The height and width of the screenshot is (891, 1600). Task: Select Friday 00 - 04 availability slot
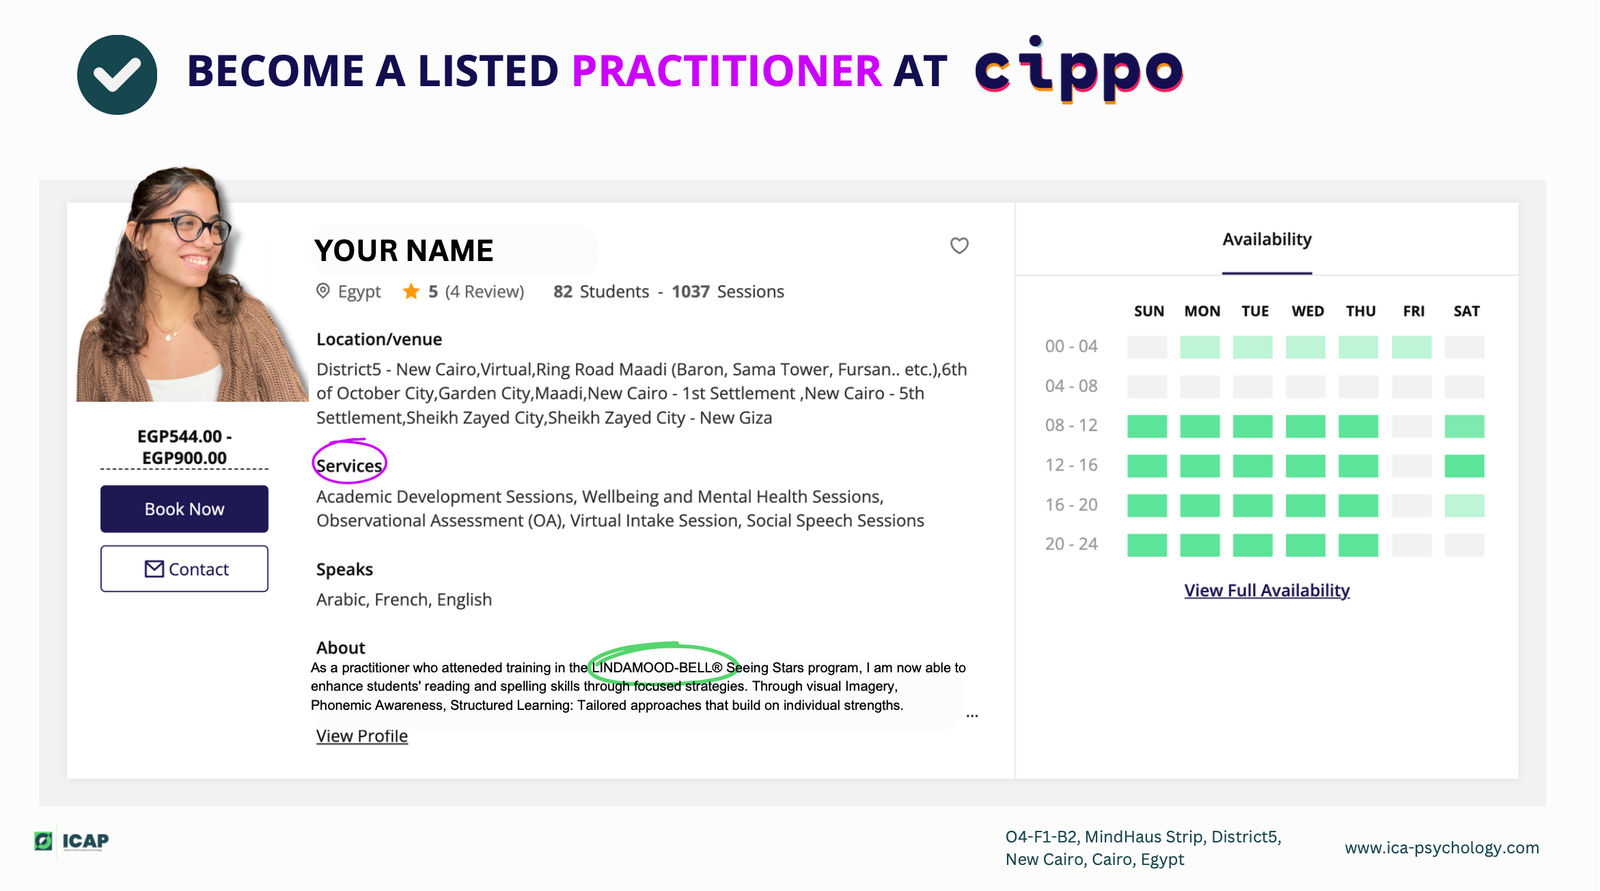click(x=1411, y=347)
